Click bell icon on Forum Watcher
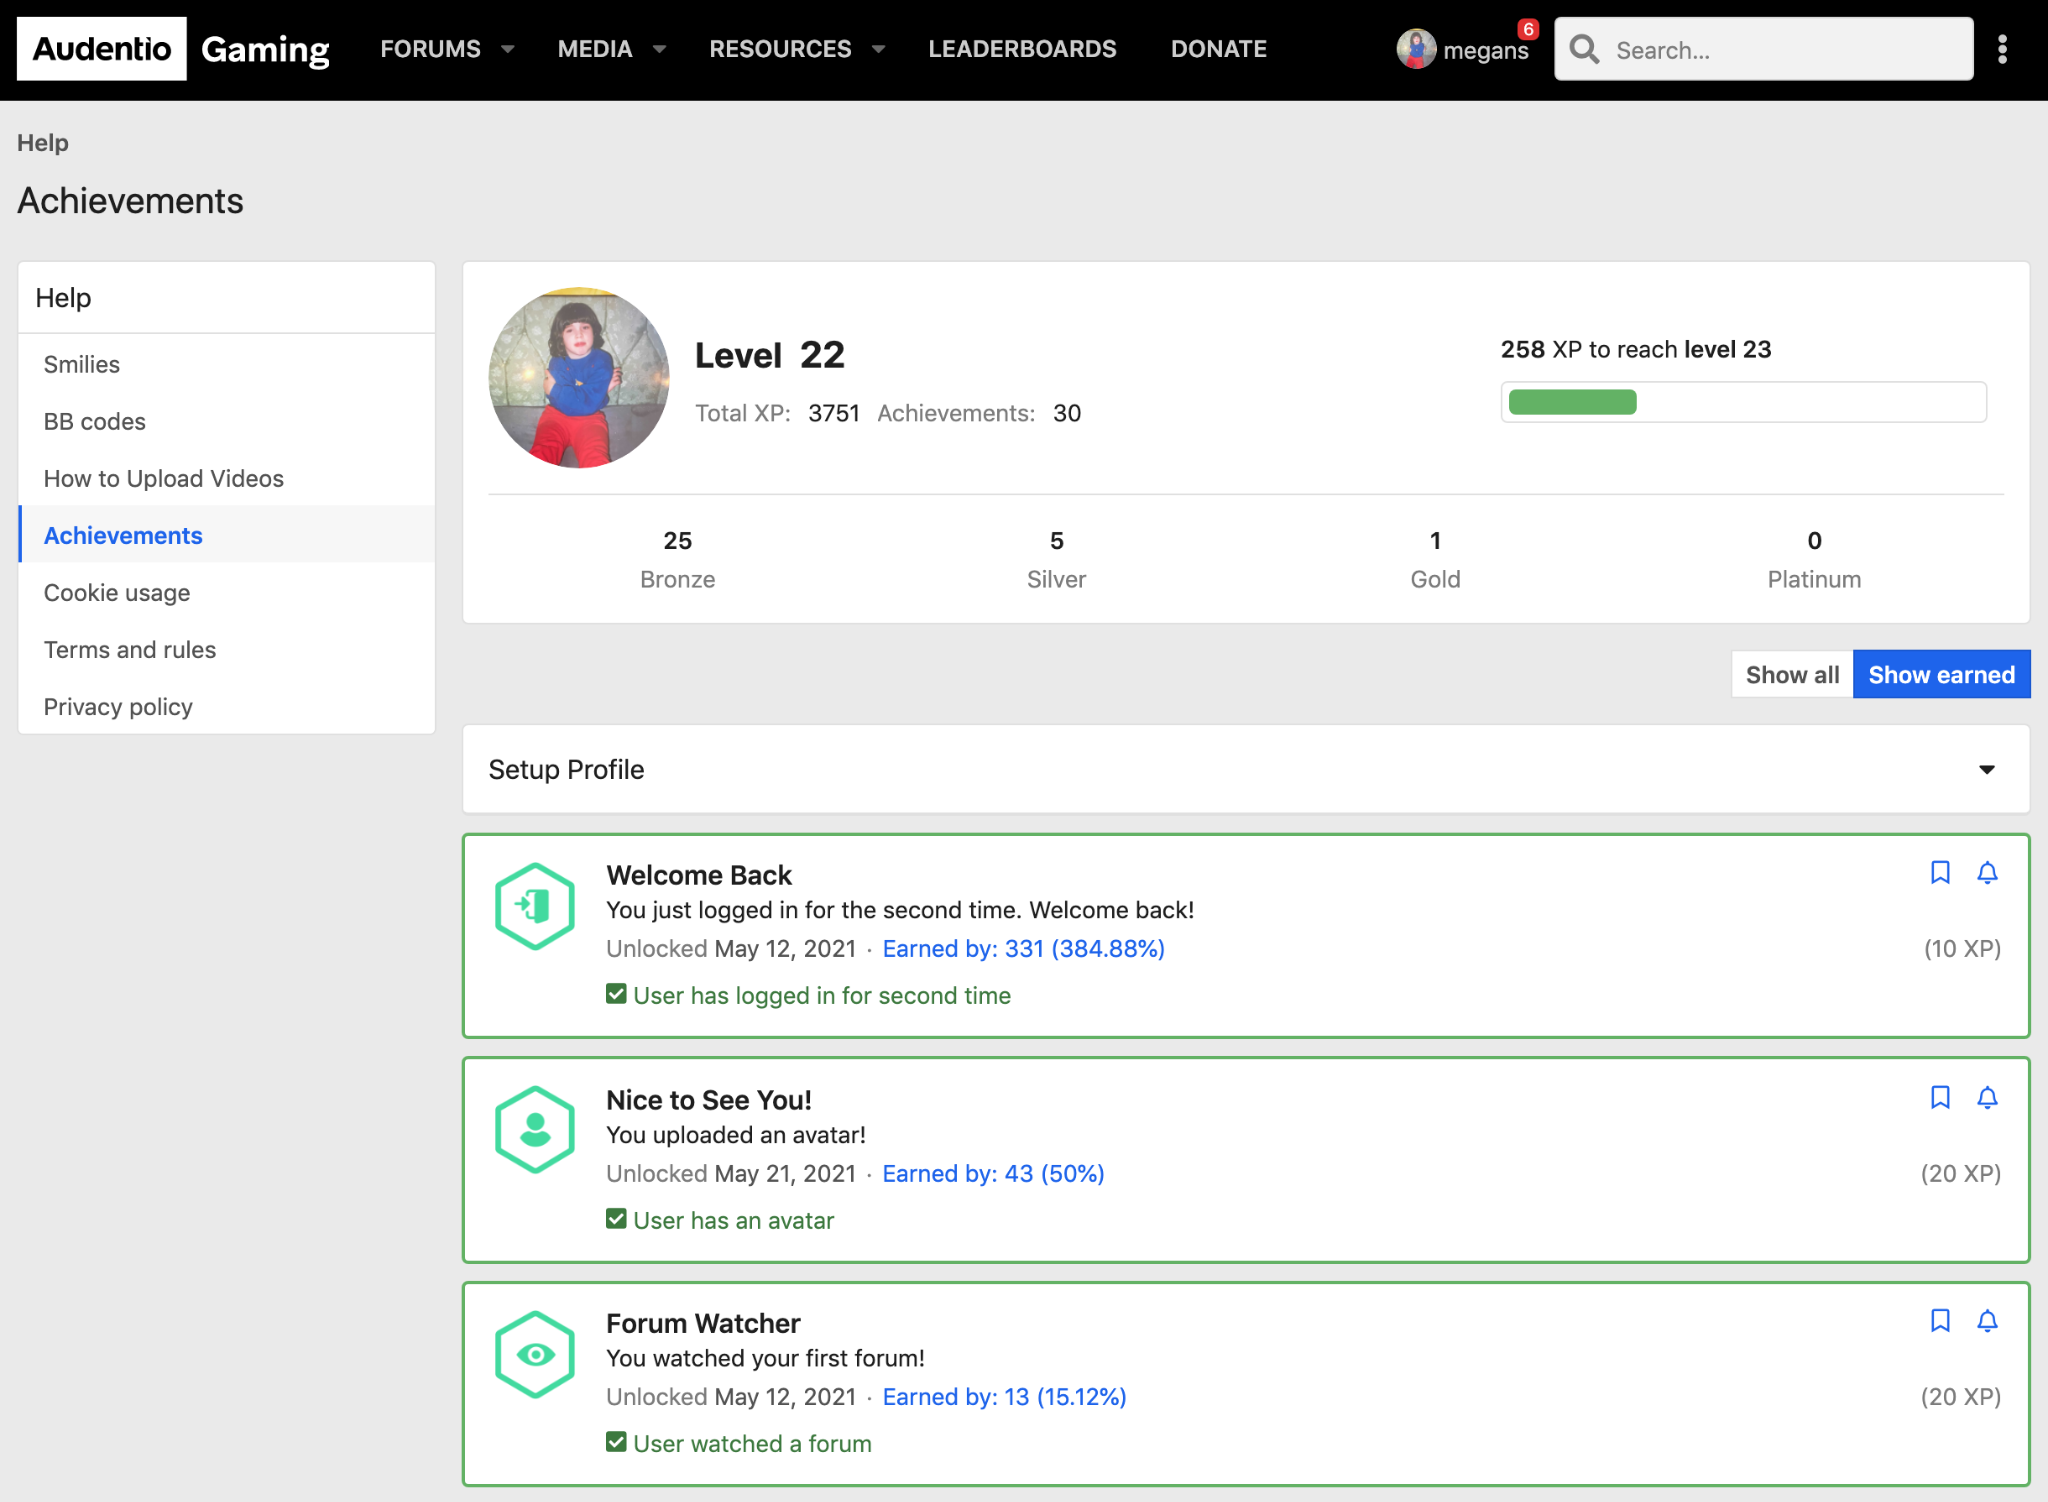2048x1502 pixels. click(1987, 1321)
